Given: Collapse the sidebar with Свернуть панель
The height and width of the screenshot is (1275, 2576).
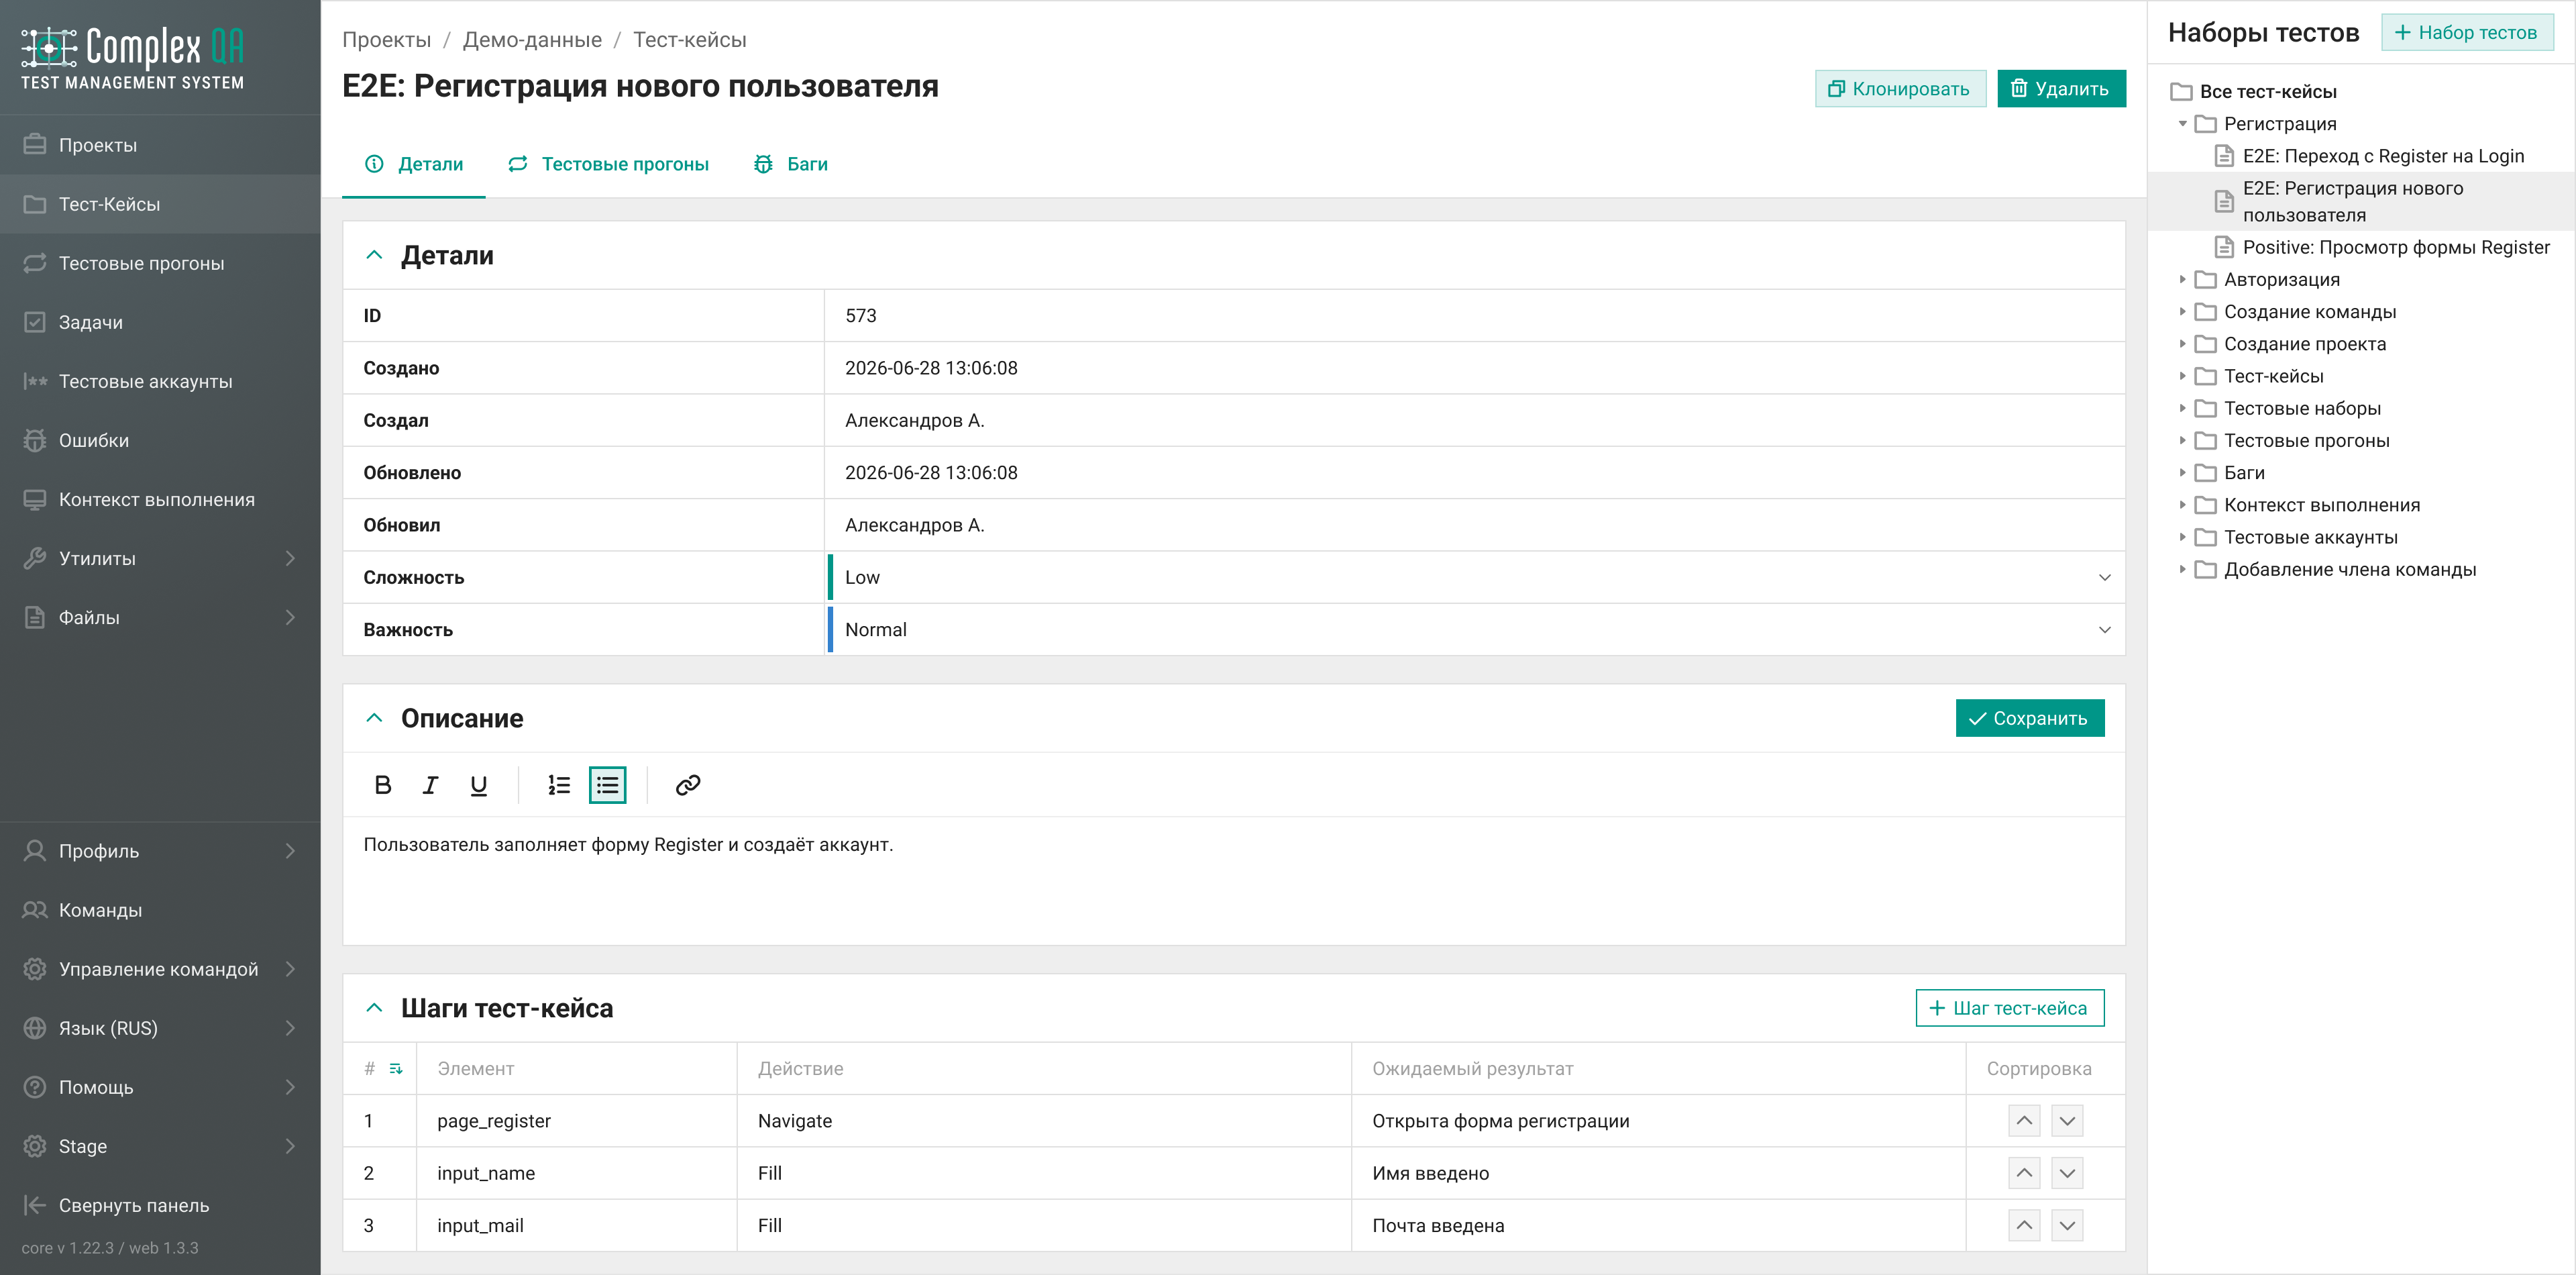Looking at the screenshot, I should coord(160,1205).
